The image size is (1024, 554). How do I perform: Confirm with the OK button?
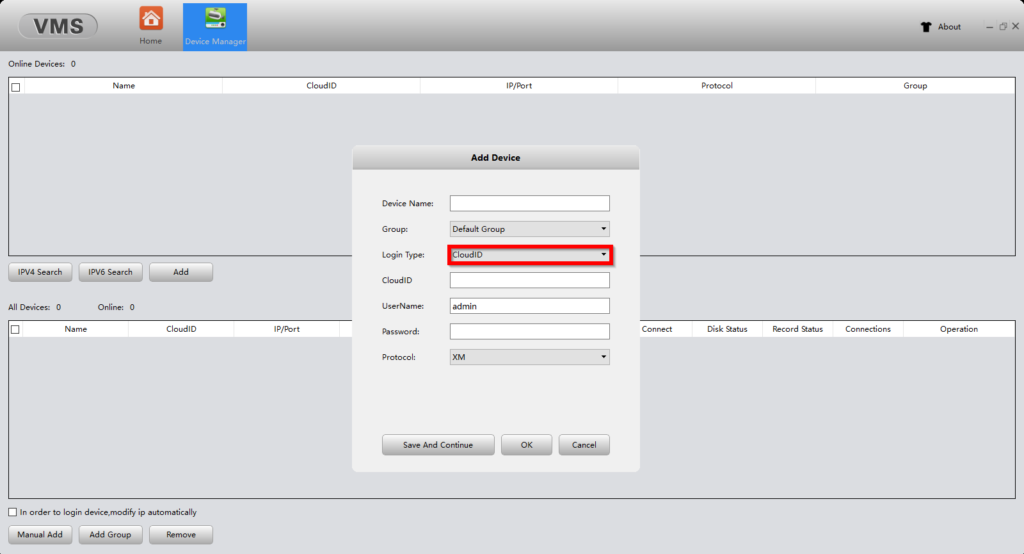526,445
